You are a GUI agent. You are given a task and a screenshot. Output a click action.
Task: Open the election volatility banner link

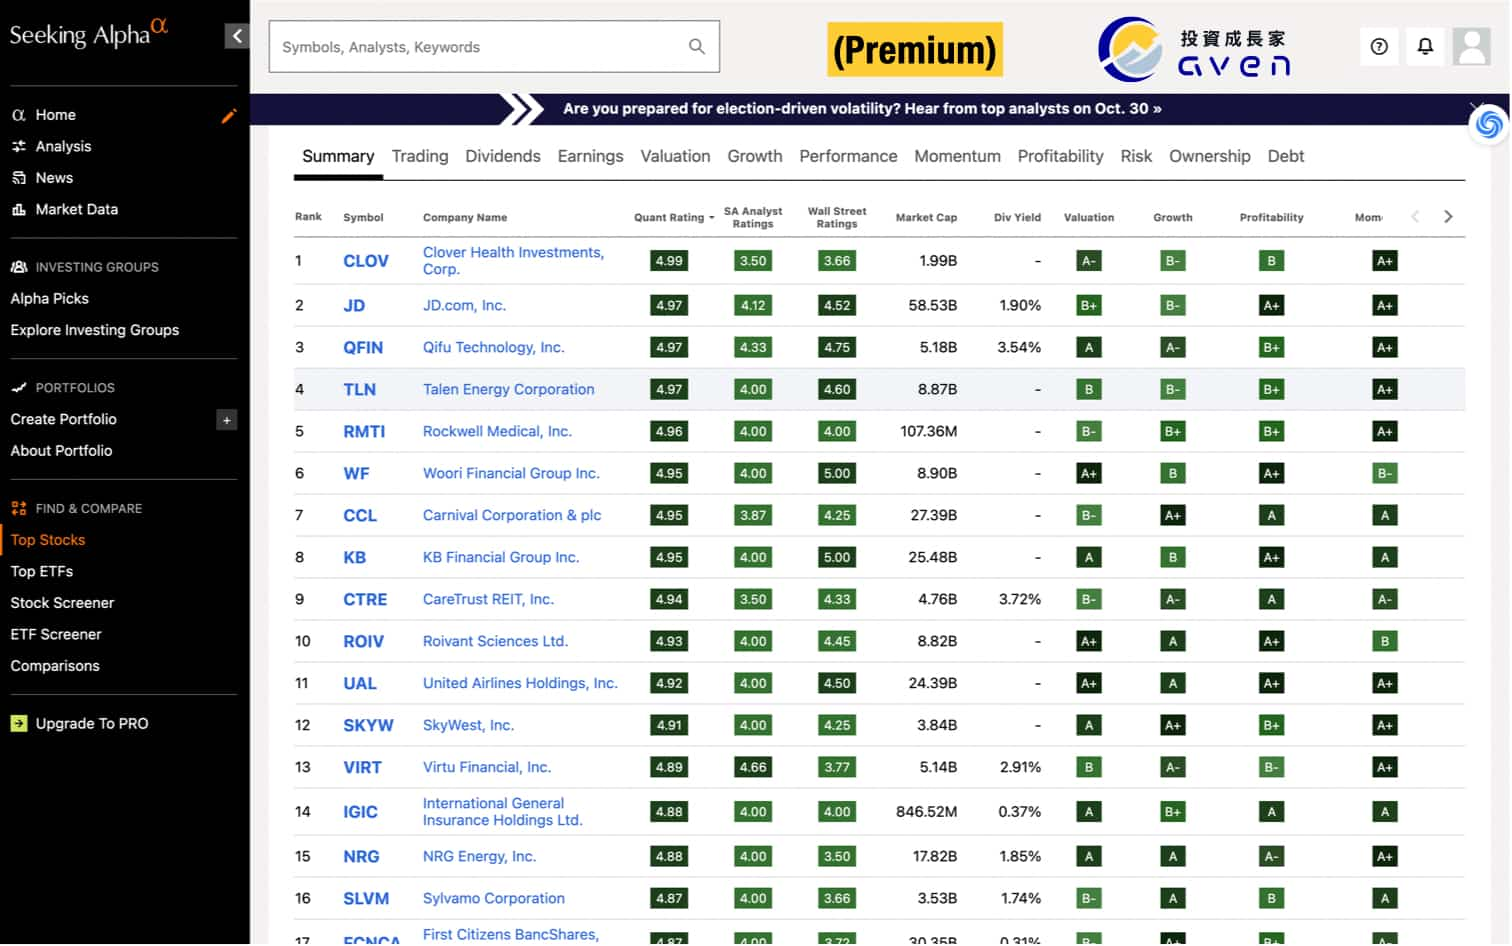pyautogui.click(x=862, y=109)
